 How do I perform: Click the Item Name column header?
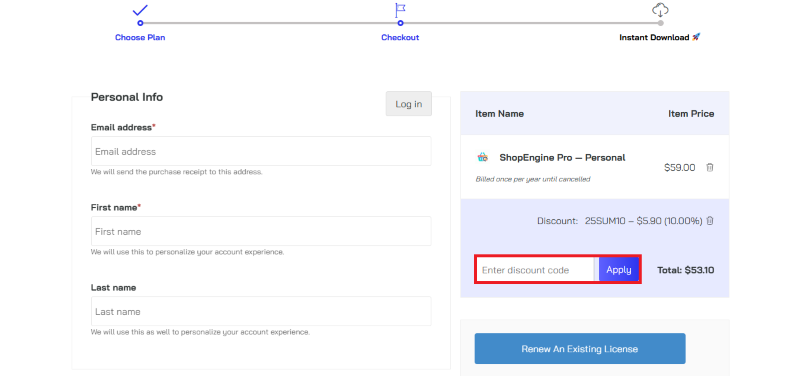(x=499, y=114)
